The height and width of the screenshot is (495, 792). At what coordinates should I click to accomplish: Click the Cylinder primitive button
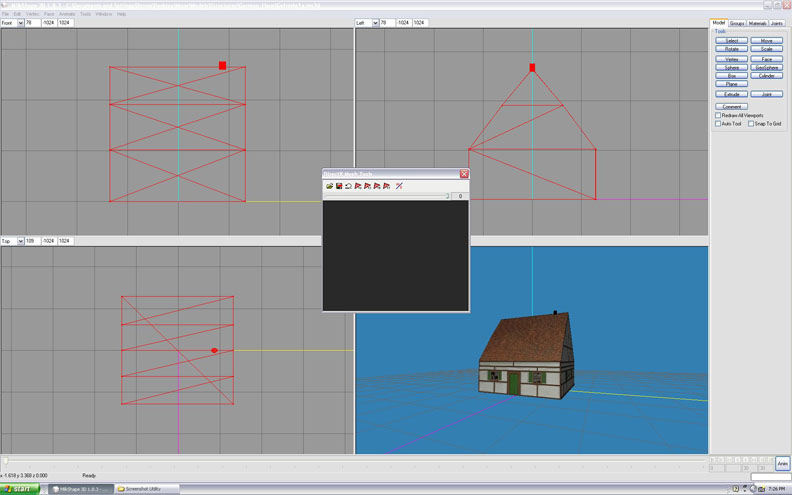pos(766,76)
